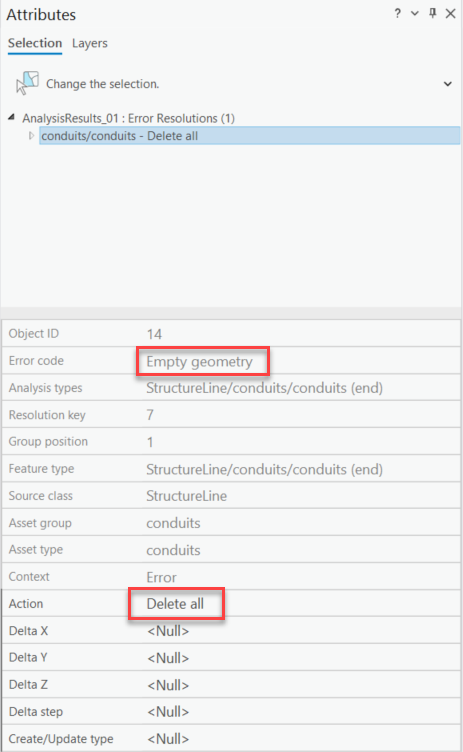Expand the Change the selection dropdown arrow
The width and height of the screenshot is (463, 752).
pyautogui.click(x=448, y=84)
